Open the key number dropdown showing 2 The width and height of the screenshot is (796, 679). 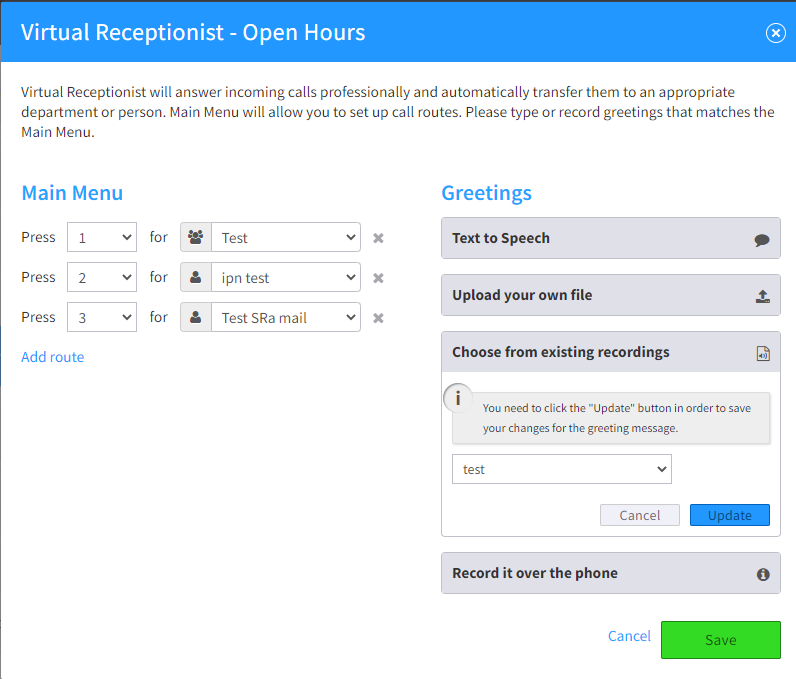point(102,277)
